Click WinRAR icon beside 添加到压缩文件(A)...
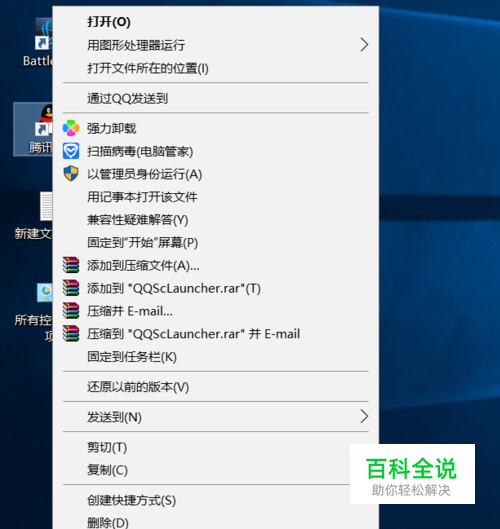Screen dimensions: 500x529 tap(71, 265)
